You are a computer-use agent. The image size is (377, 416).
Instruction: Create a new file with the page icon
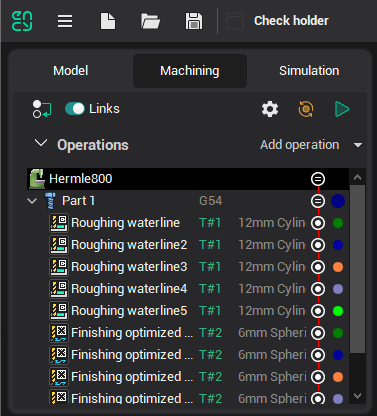[108, 21]
